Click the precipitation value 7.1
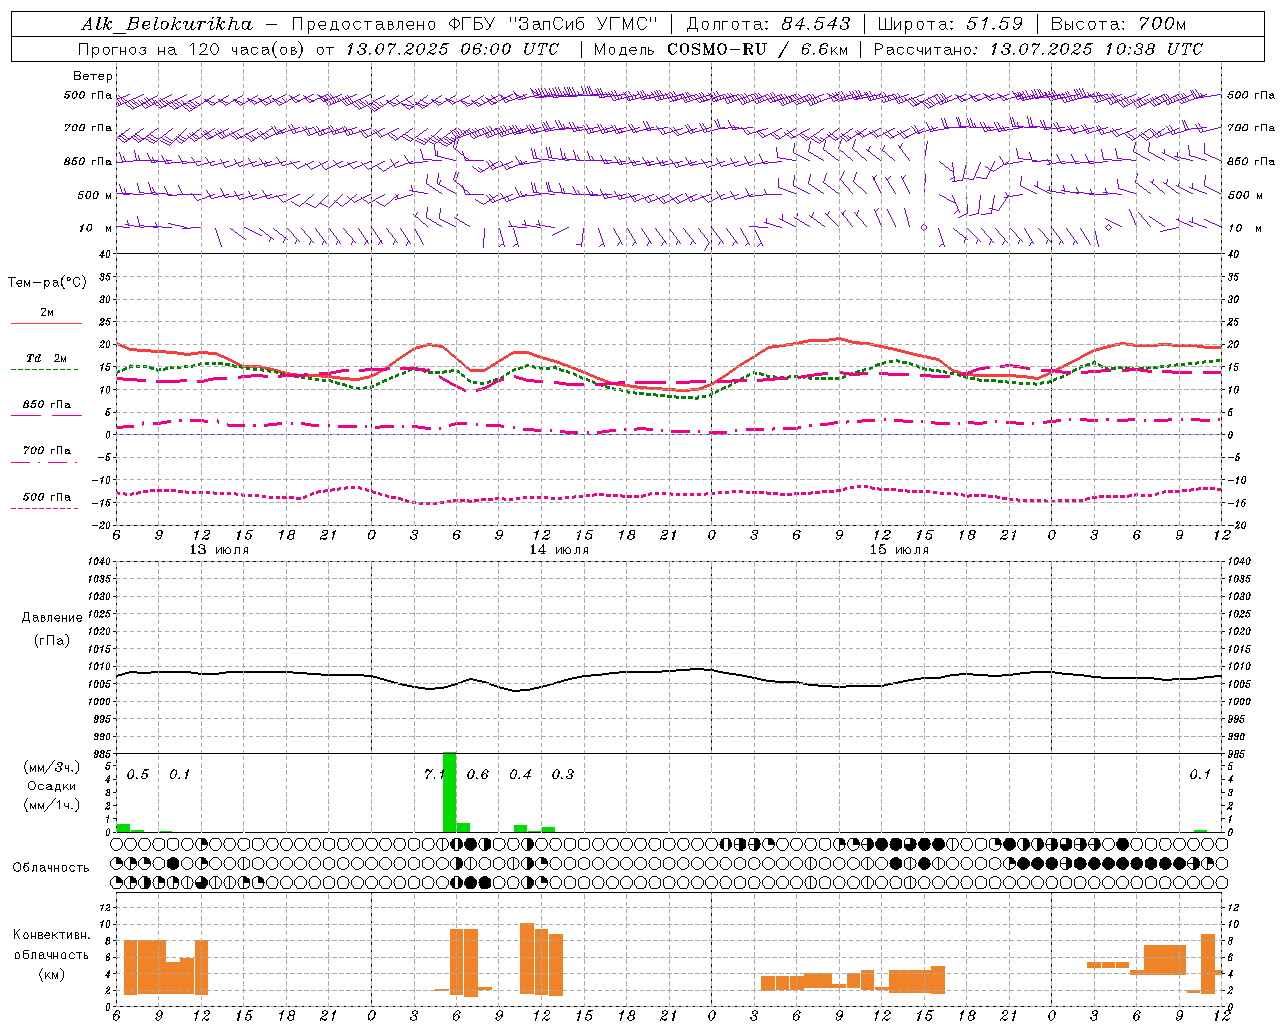 point(434,774)
